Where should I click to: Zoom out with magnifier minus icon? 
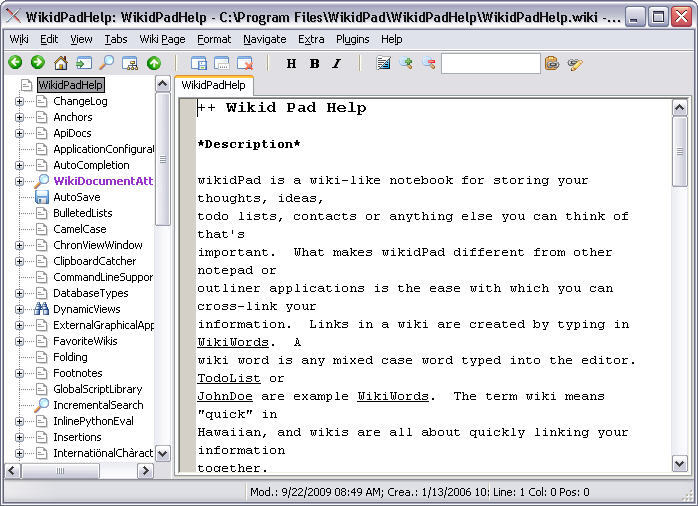(x=429, y=63)
